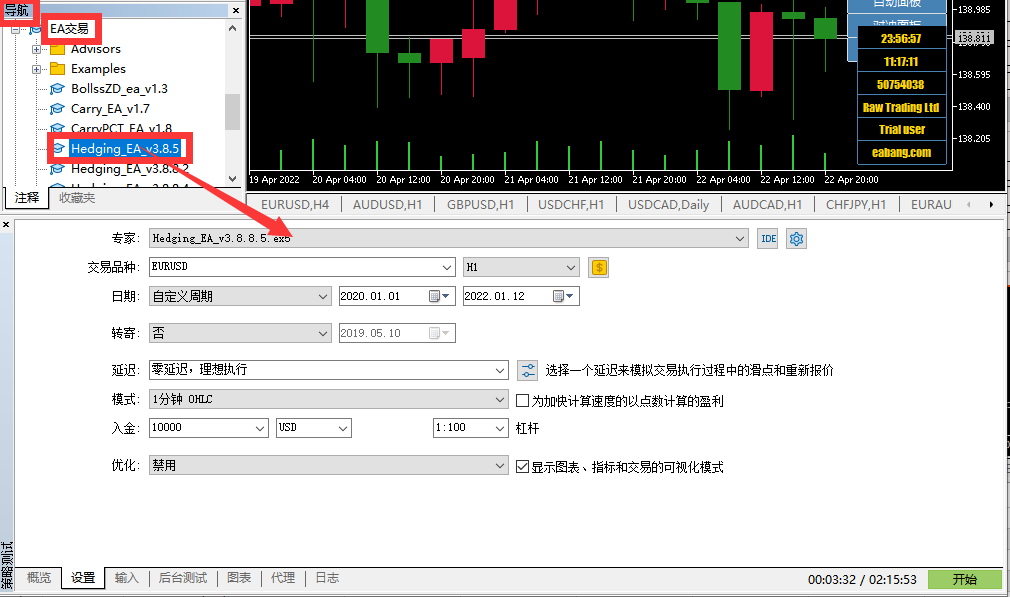Uncheck the visualization mode checkbox
Viewport: 1010px width, 597px height.
[x=522, y=467]
